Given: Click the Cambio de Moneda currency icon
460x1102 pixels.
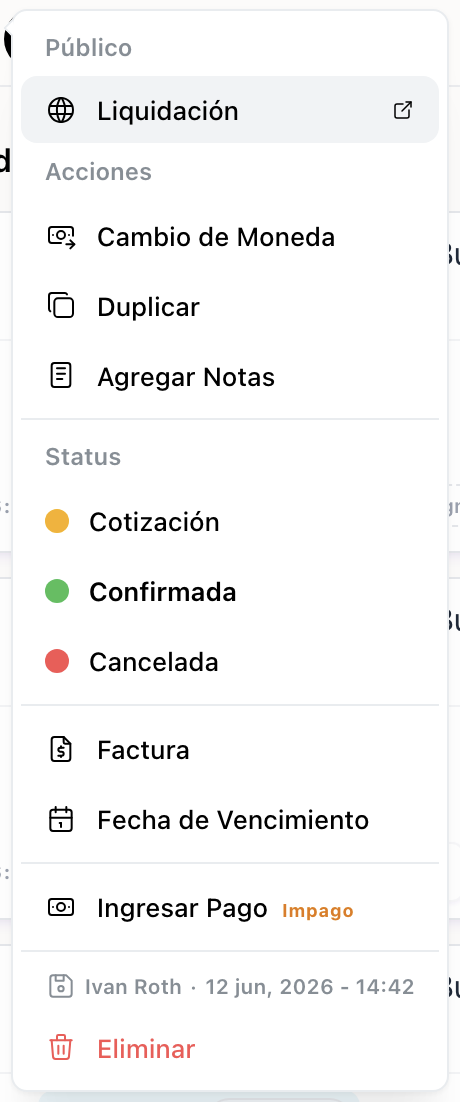Looking at the screenshot, I should (x=61, y=237).
